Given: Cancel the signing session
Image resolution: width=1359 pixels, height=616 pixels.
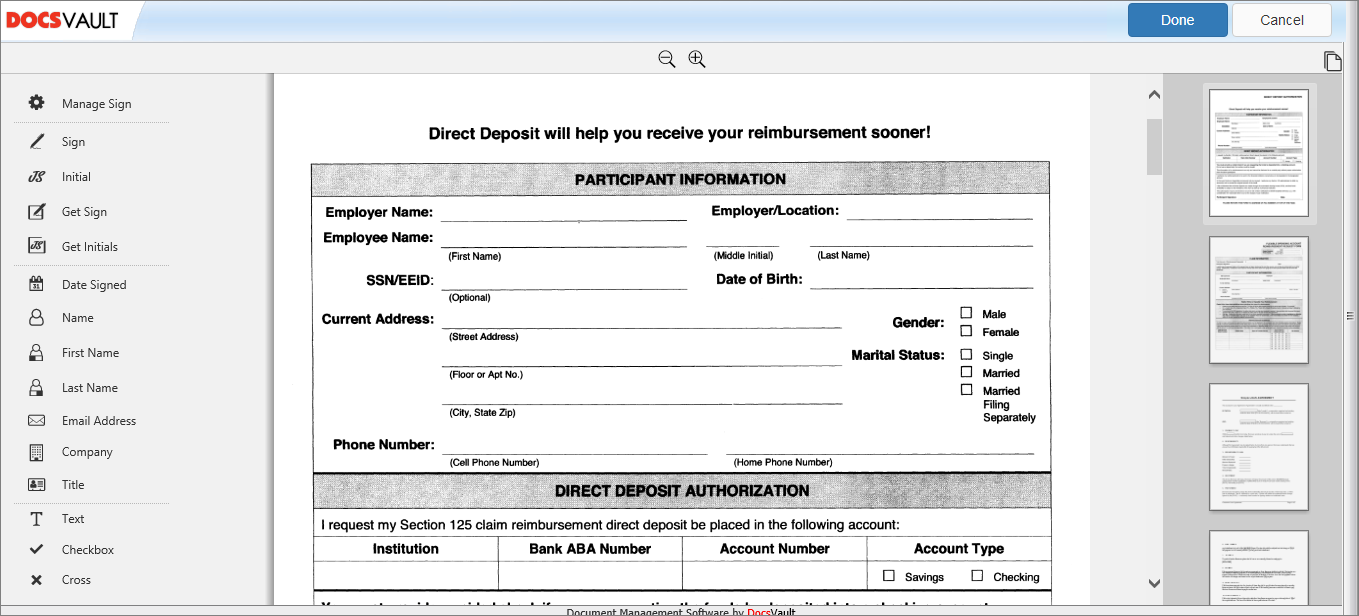Looking at the screenshot, I should tap(1282, 19).
